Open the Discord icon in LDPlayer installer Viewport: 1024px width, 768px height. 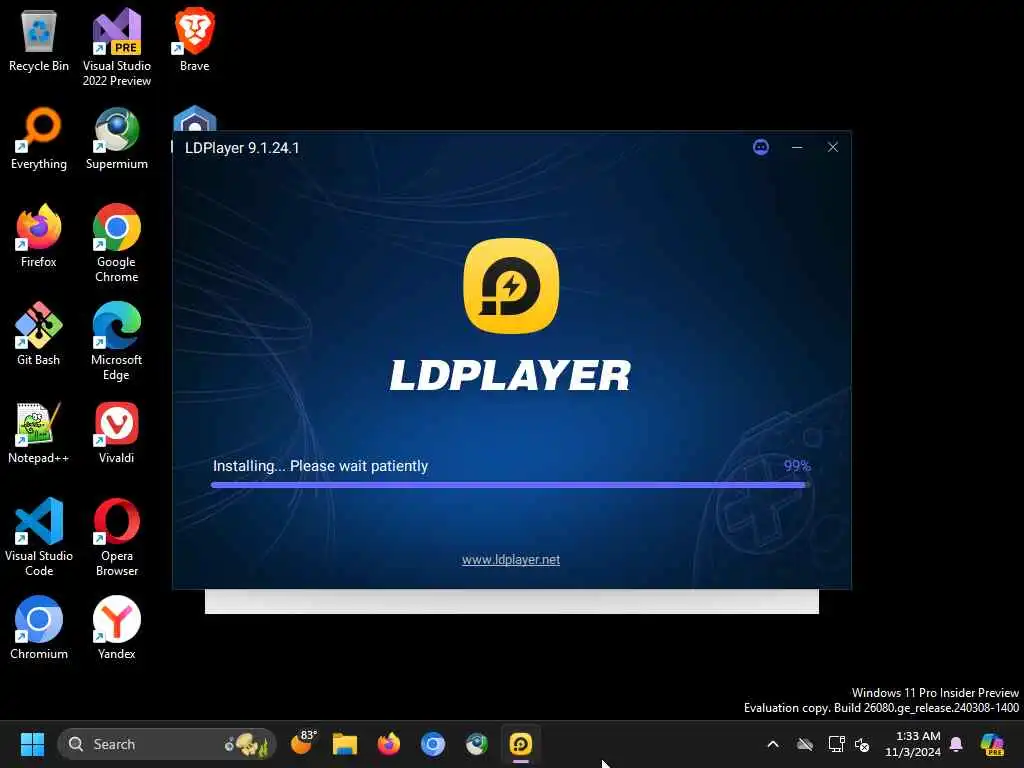coord(761,147)
